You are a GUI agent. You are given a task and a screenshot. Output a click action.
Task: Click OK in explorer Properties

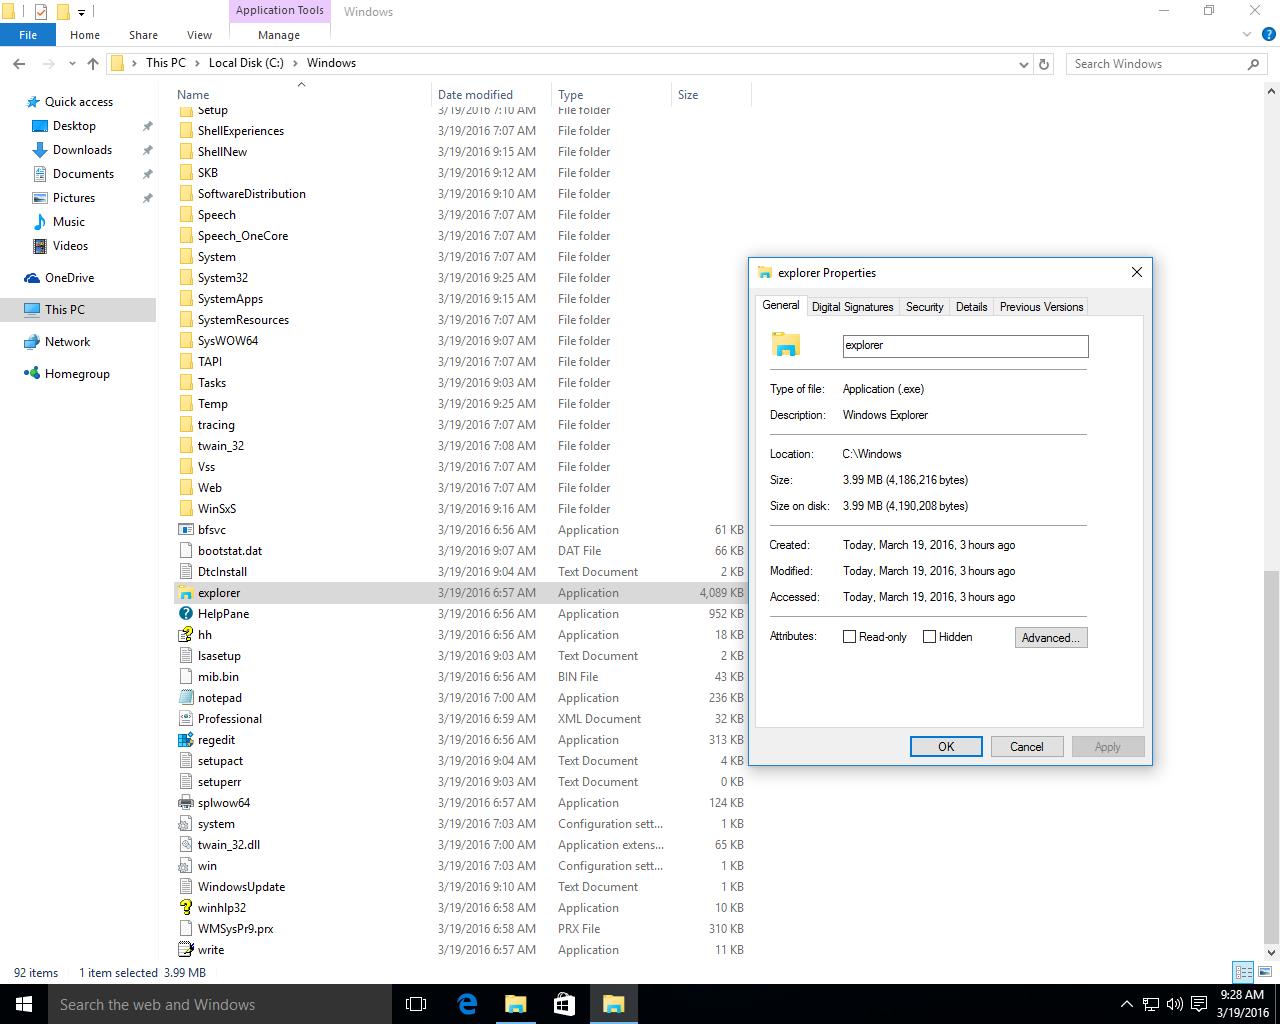coord(946,747)
